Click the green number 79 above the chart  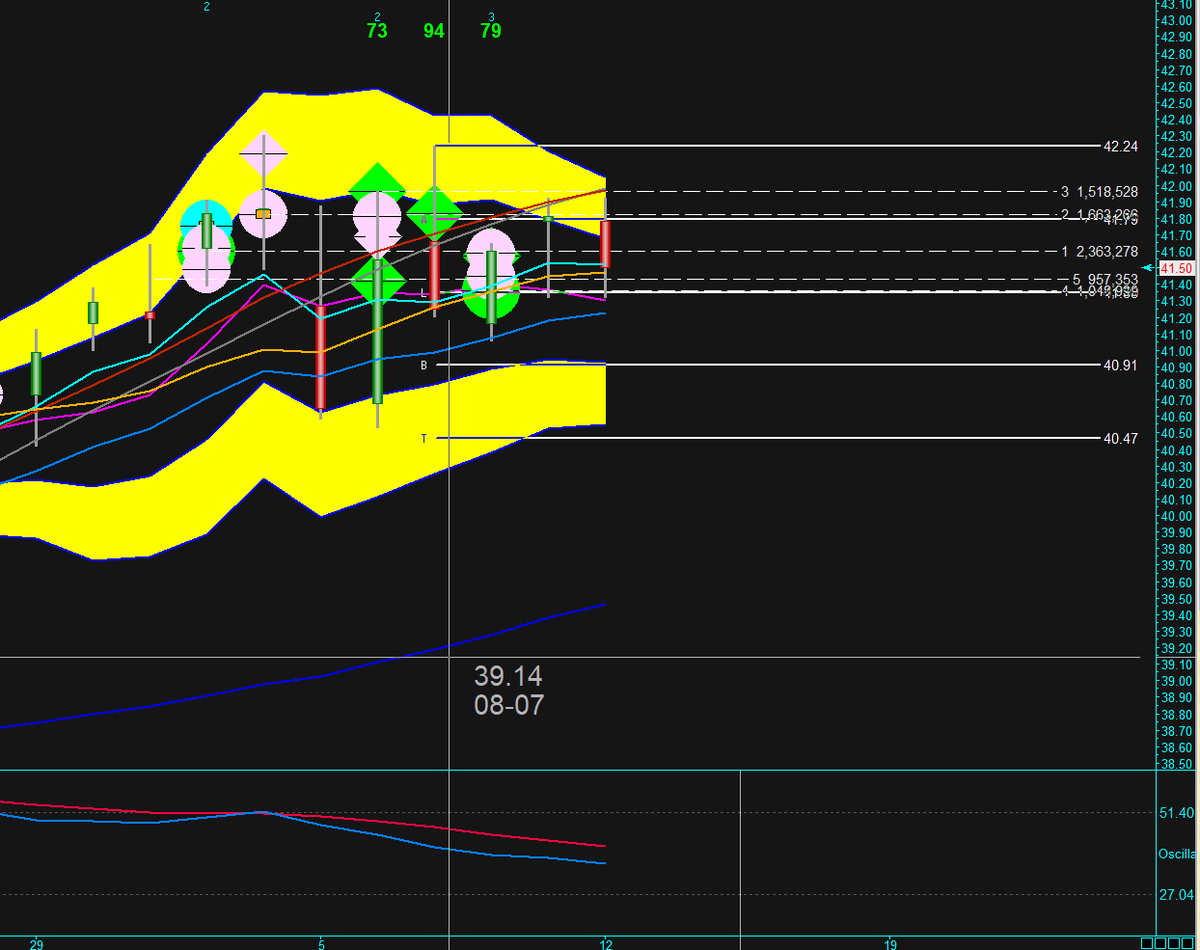click(490, 31)
